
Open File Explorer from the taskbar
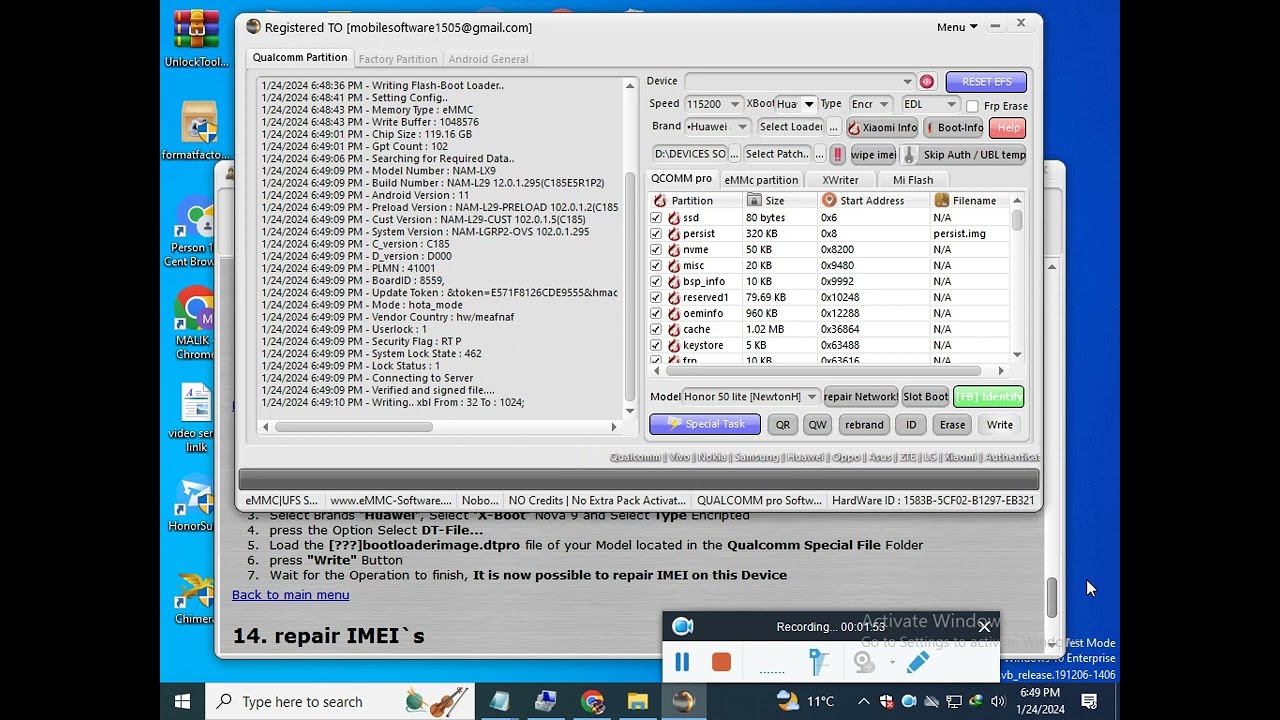(638, 701)
